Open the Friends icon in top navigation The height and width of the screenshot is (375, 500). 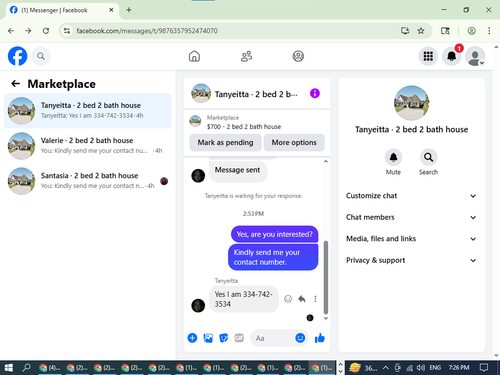246,56
